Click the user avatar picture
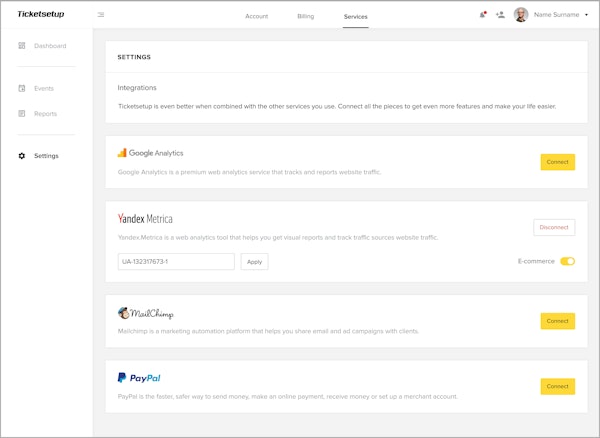600x438 pixels. [521, 15]
